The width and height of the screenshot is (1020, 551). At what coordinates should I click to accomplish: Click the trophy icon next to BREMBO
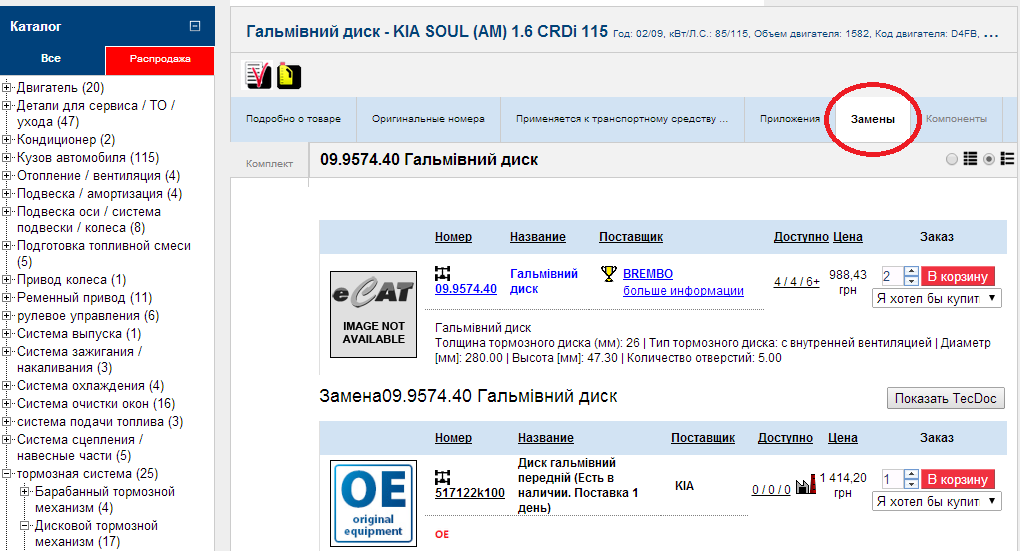pyautogui.click(x=608, y=273)
